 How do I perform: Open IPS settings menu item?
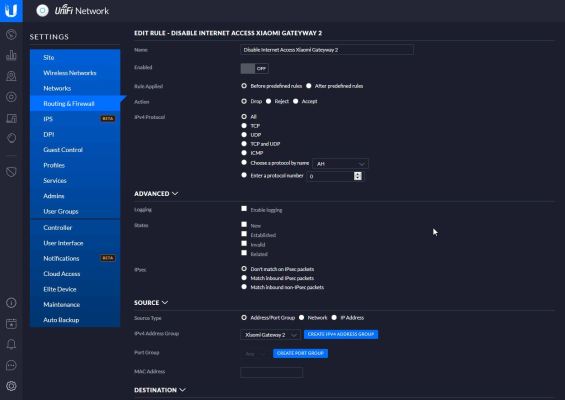(x=75, y=119)
